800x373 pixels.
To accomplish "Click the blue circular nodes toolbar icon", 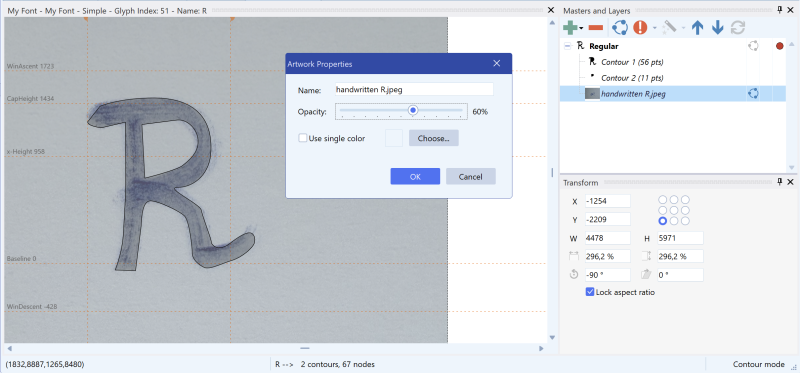I will pos(619,28).
